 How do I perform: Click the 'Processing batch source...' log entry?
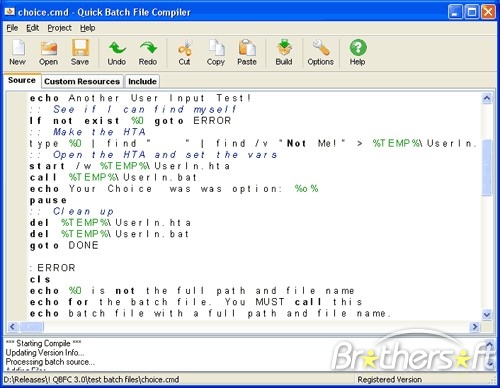coord(50,362)
